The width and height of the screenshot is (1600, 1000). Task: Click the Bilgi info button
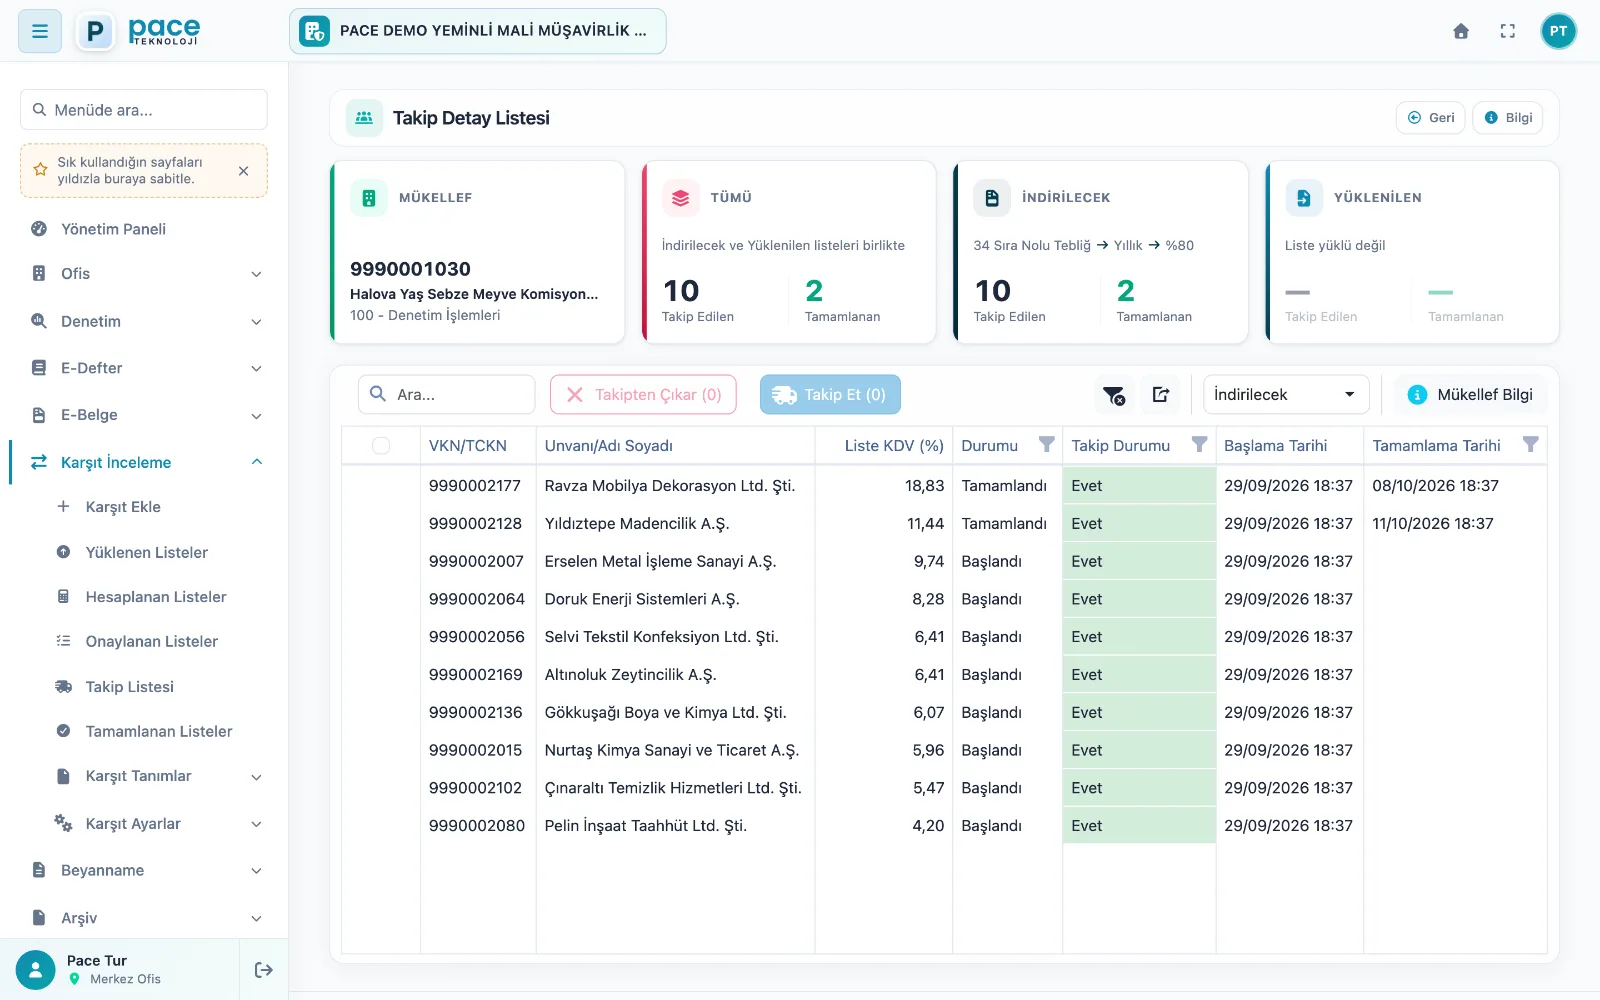(1508, 118)
